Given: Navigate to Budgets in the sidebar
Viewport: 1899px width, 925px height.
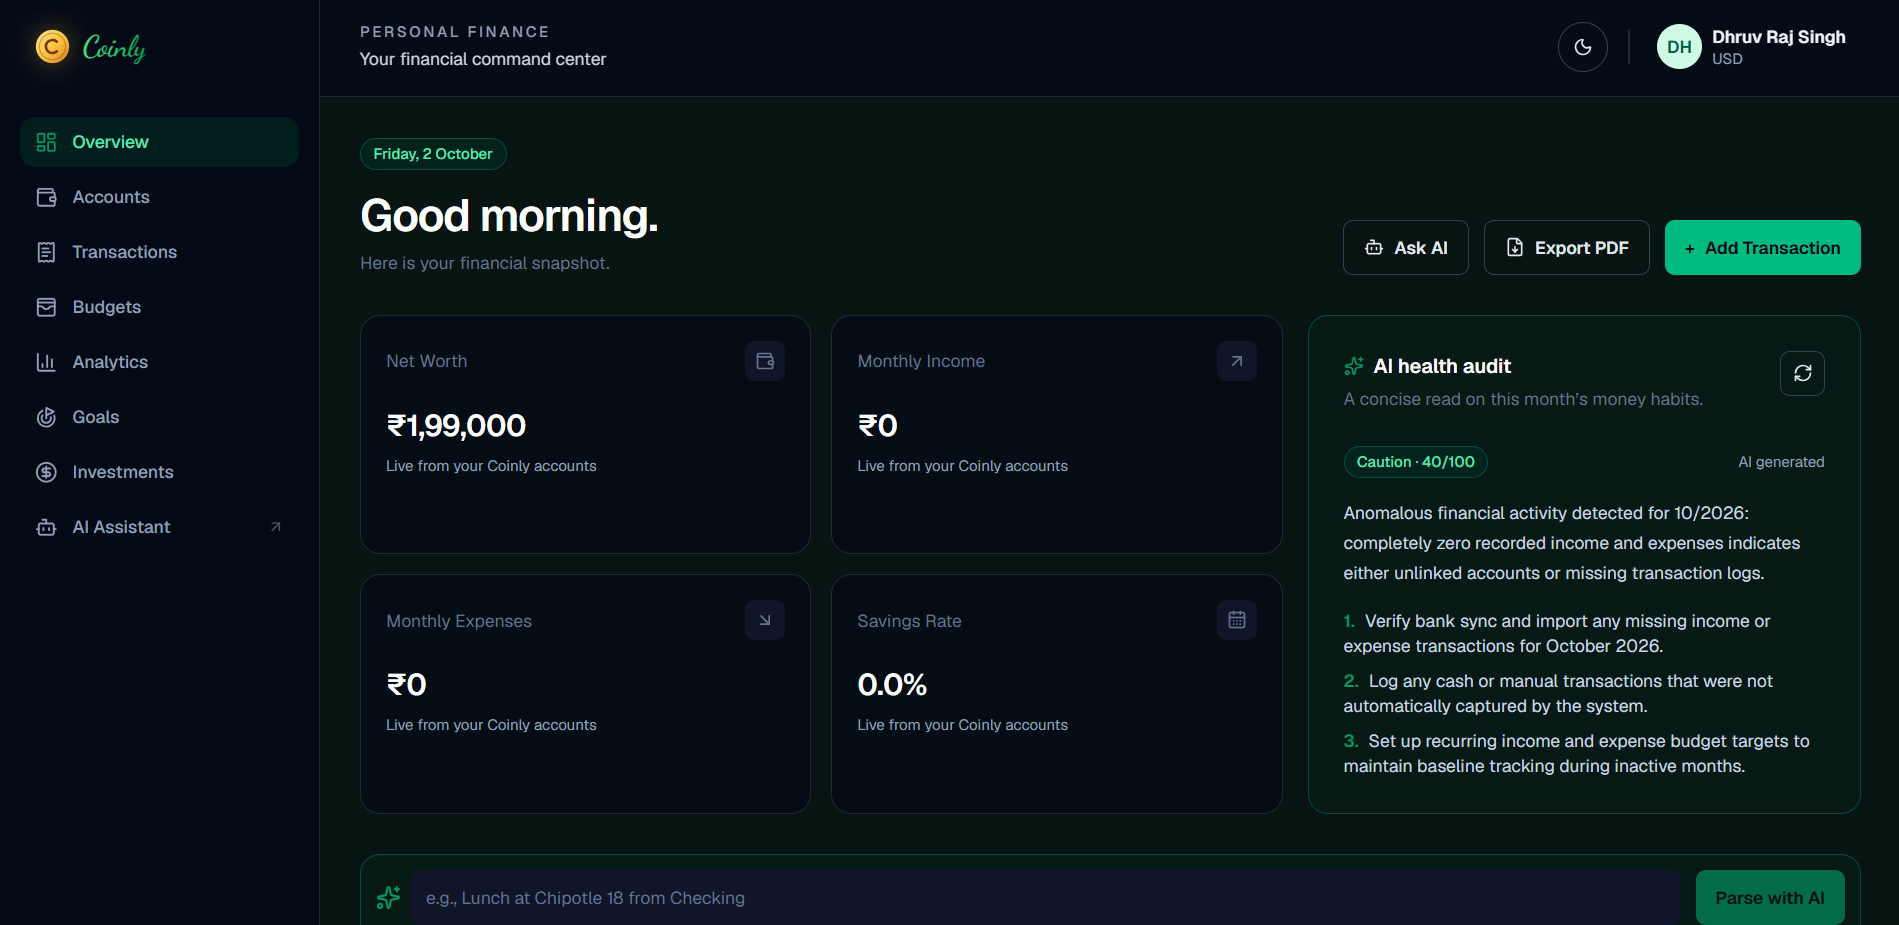Looking at the screenshot, I should pos(159,307).
